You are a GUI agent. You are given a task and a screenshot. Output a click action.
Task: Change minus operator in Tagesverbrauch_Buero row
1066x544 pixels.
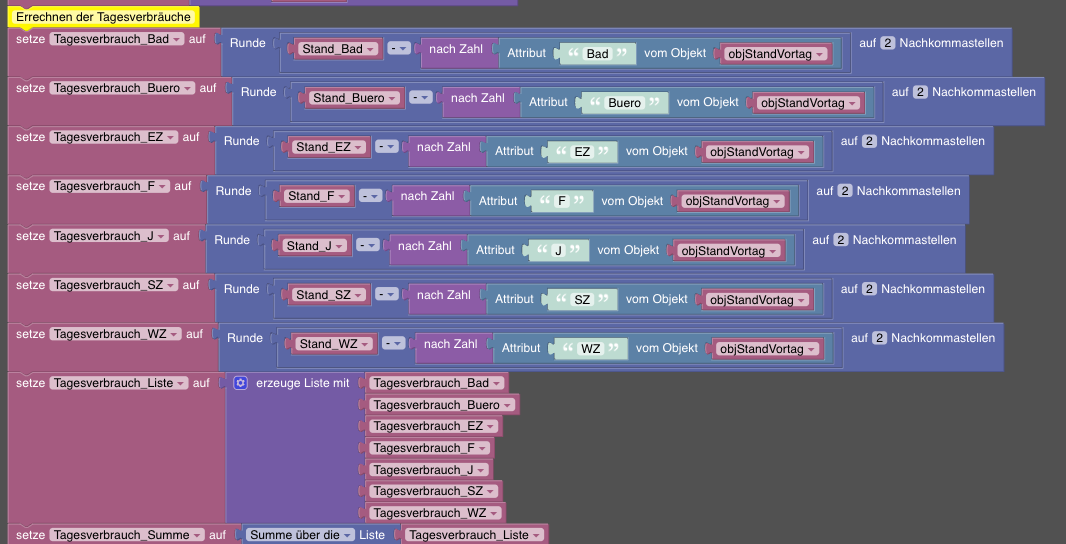coord(421,98)
